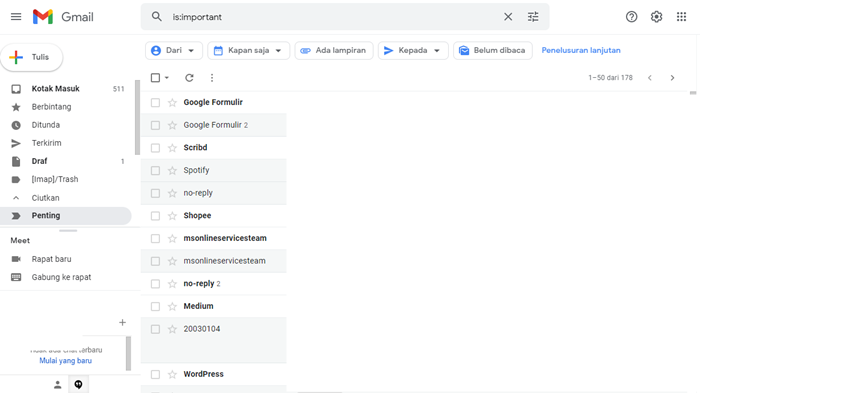Tick the select-all checkbox
Screen dimensions: 860x393
click(x=155, y=78)
